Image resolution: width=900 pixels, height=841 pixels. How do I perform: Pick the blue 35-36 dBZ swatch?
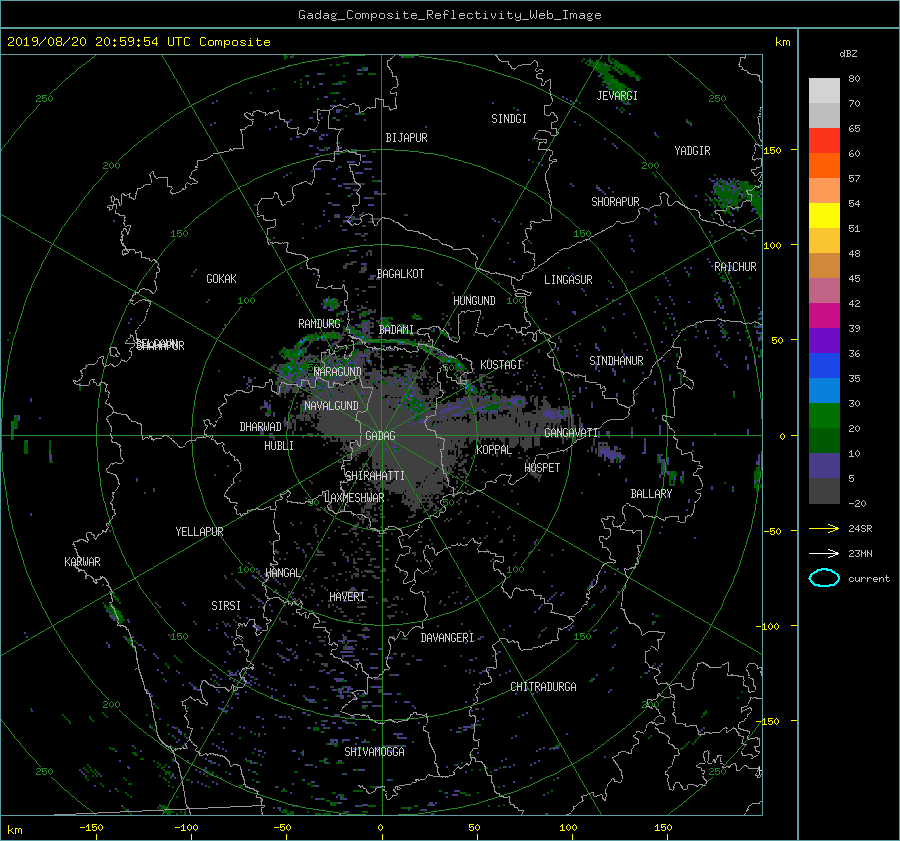pyautogui.click(x=824, y=365)
